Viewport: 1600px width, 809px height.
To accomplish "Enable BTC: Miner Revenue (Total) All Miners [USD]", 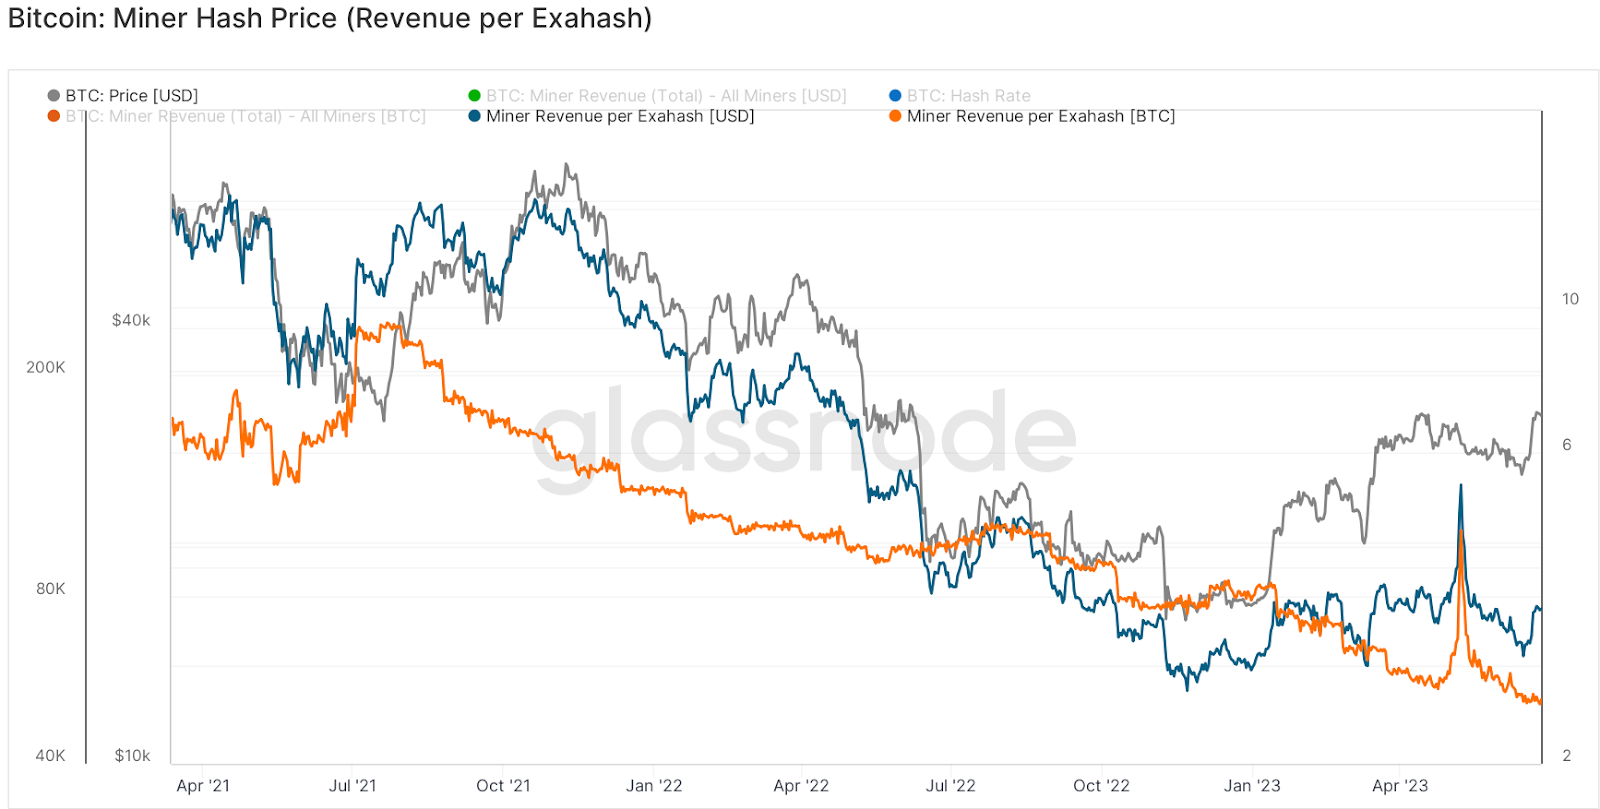I will click(x=657, y=96).
